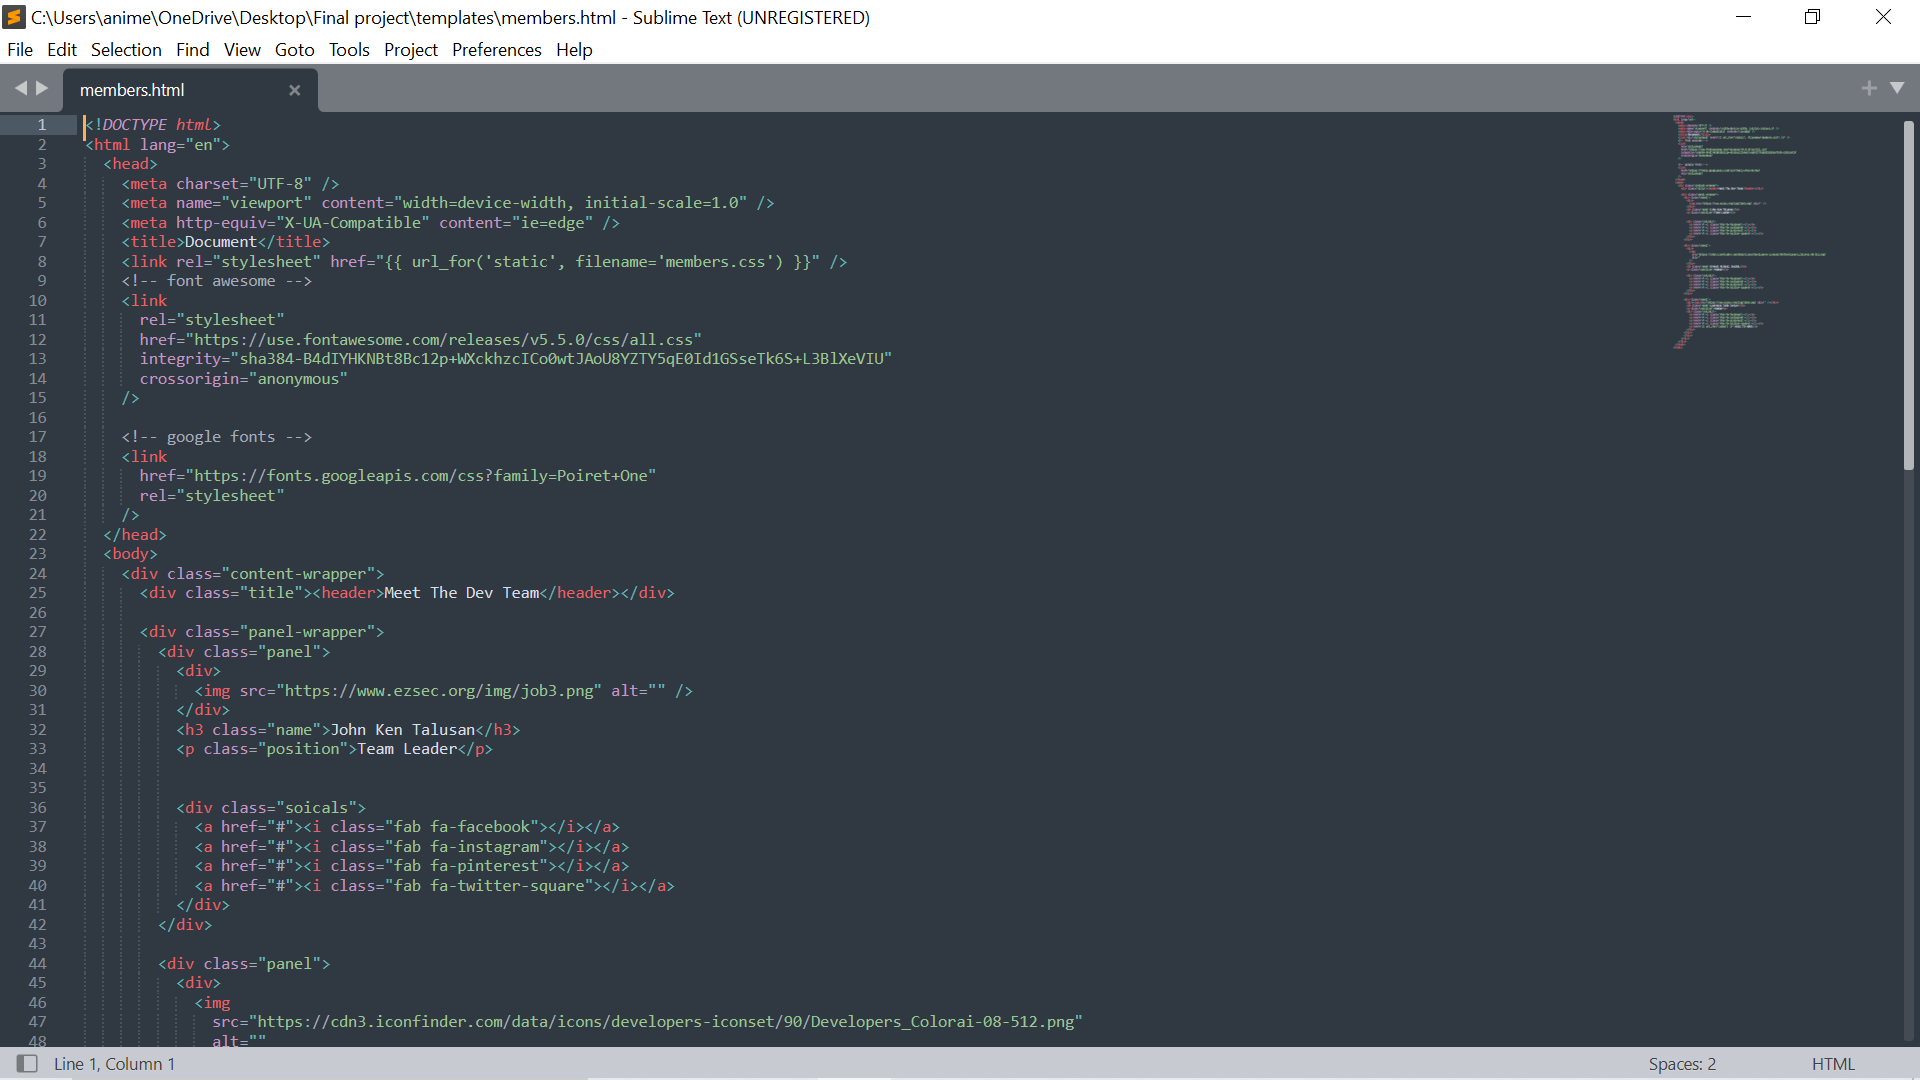Click the tab forward arrow icon
The image size is (1920, 1080).
click(42, 89)
